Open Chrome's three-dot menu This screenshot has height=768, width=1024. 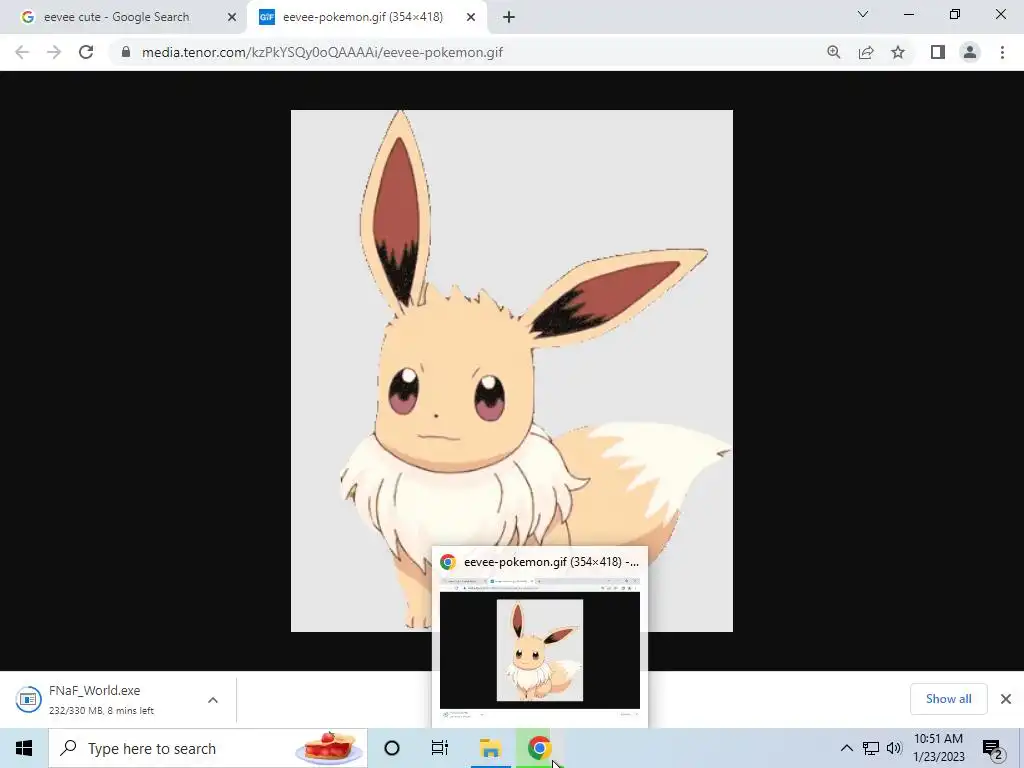pos(1002,52)
